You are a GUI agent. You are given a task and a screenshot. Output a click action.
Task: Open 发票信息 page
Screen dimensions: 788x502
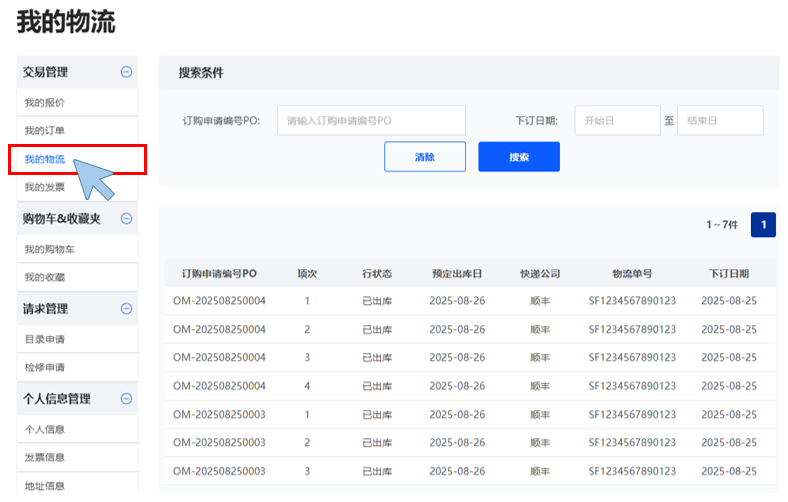[x=45, y=458]
